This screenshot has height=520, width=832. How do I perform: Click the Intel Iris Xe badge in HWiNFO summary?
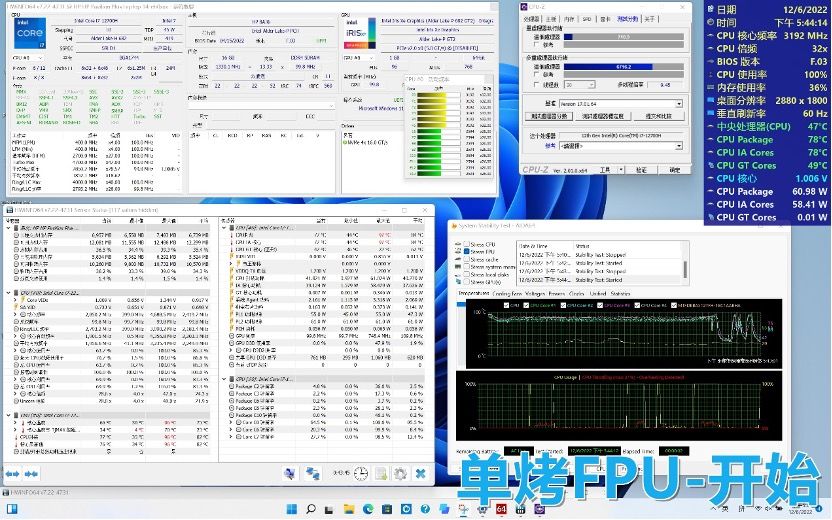pos(360,33)
